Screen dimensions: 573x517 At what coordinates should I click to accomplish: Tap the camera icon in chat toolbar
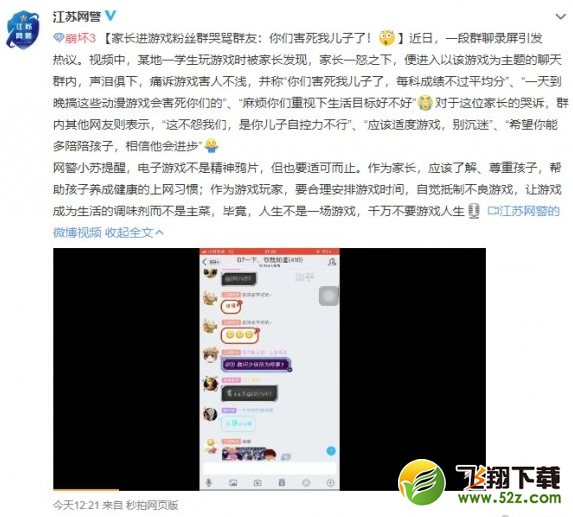point(257,483)
